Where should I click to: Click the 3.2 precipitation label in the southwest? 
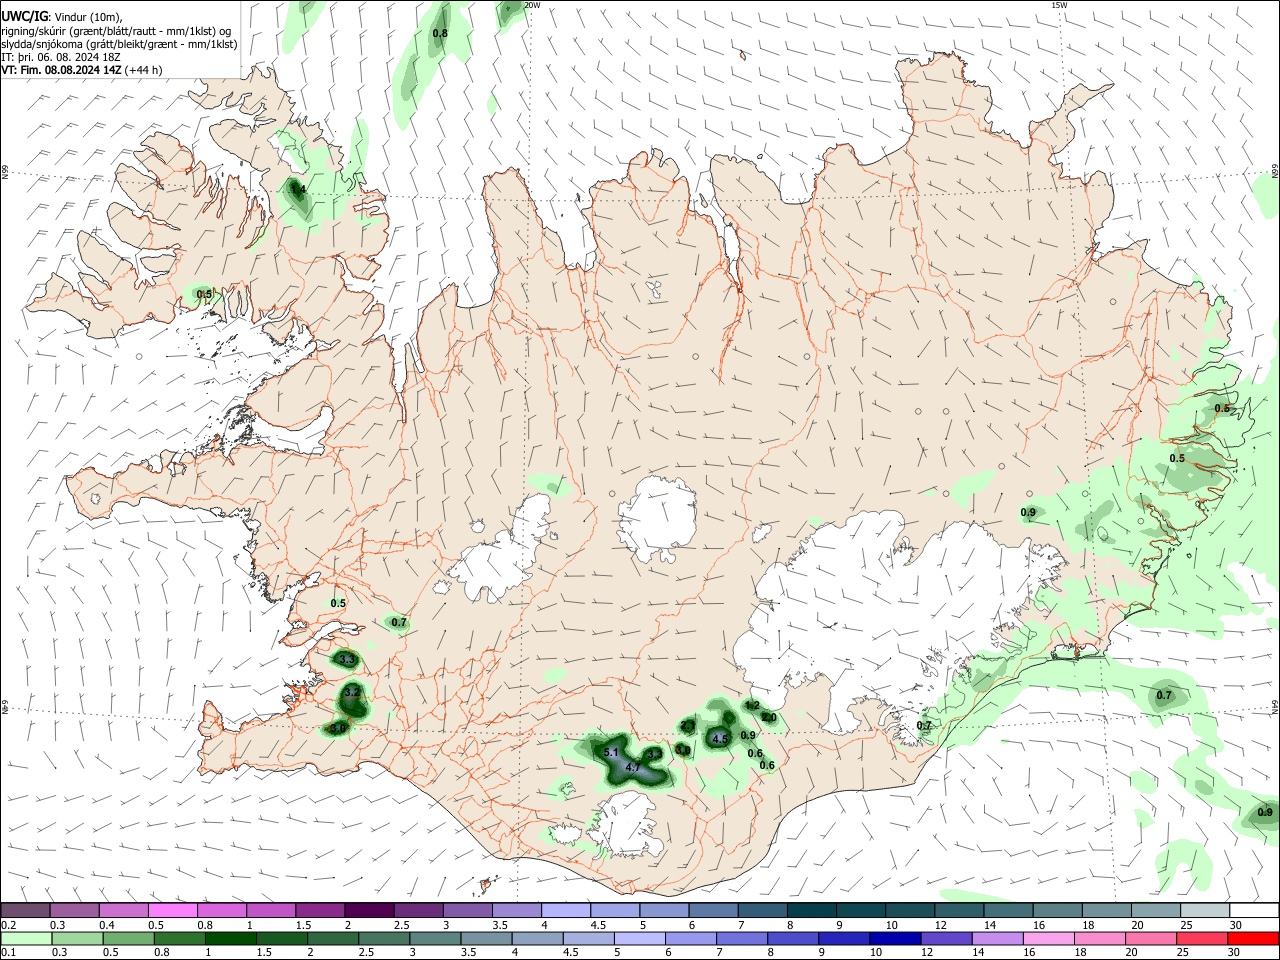pyautogui.click(x=352, y=692)
